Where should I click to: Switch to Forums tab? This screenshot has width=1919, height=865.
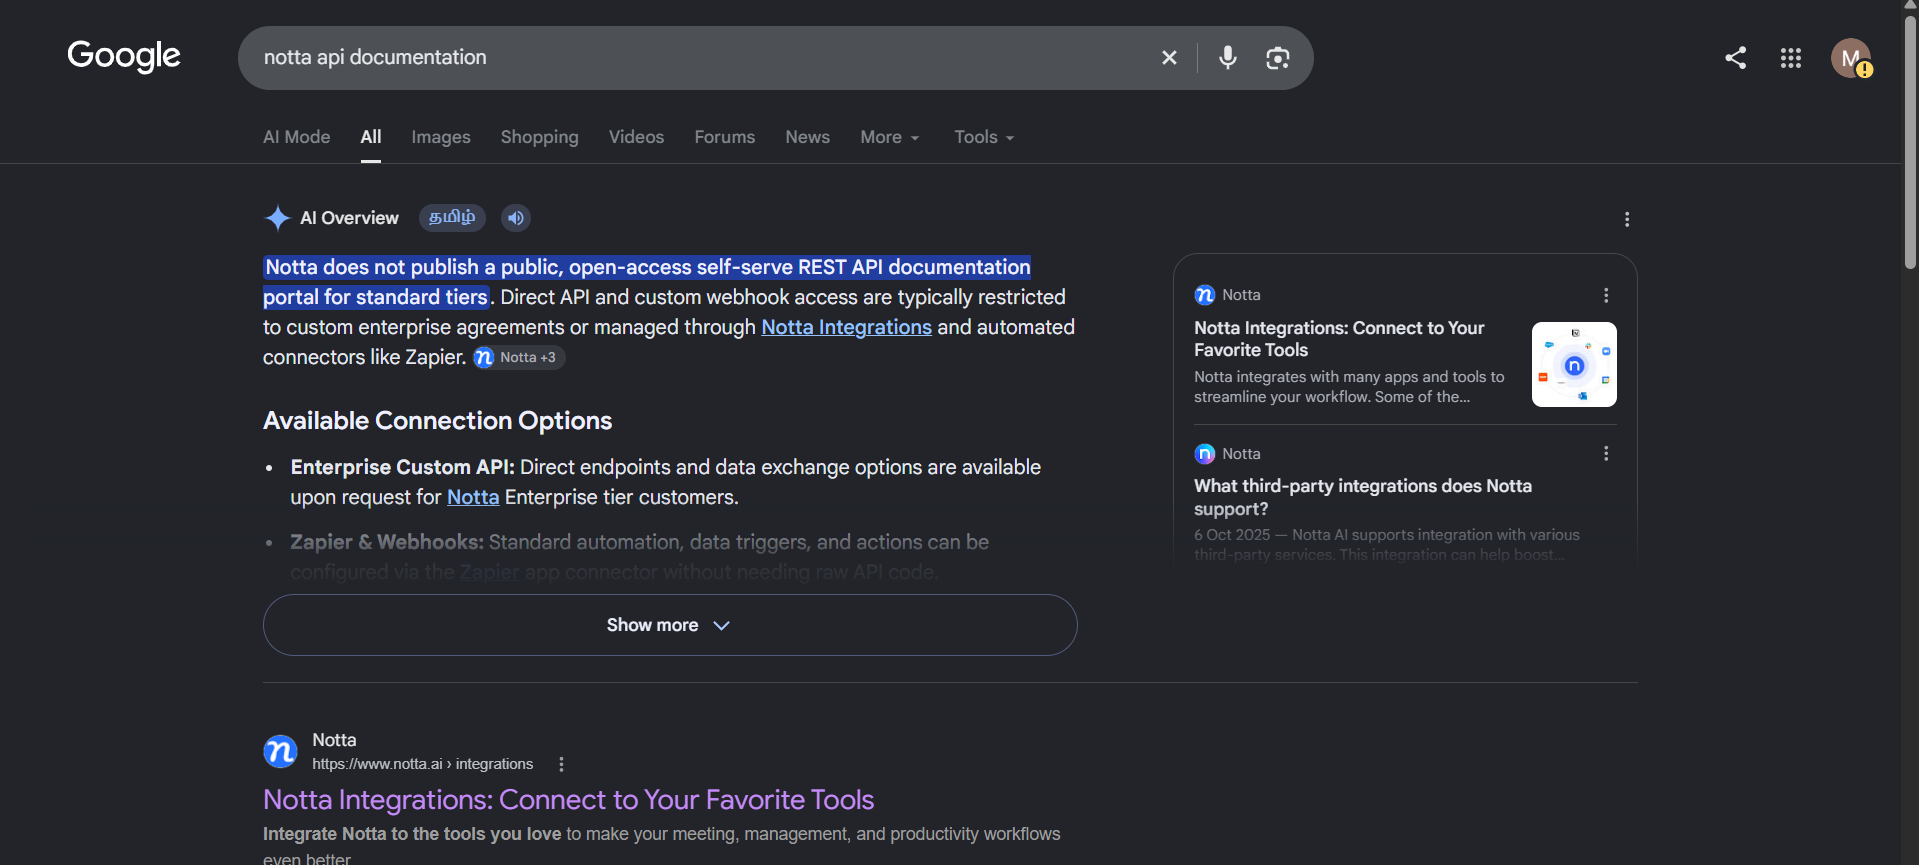point(725,137)
